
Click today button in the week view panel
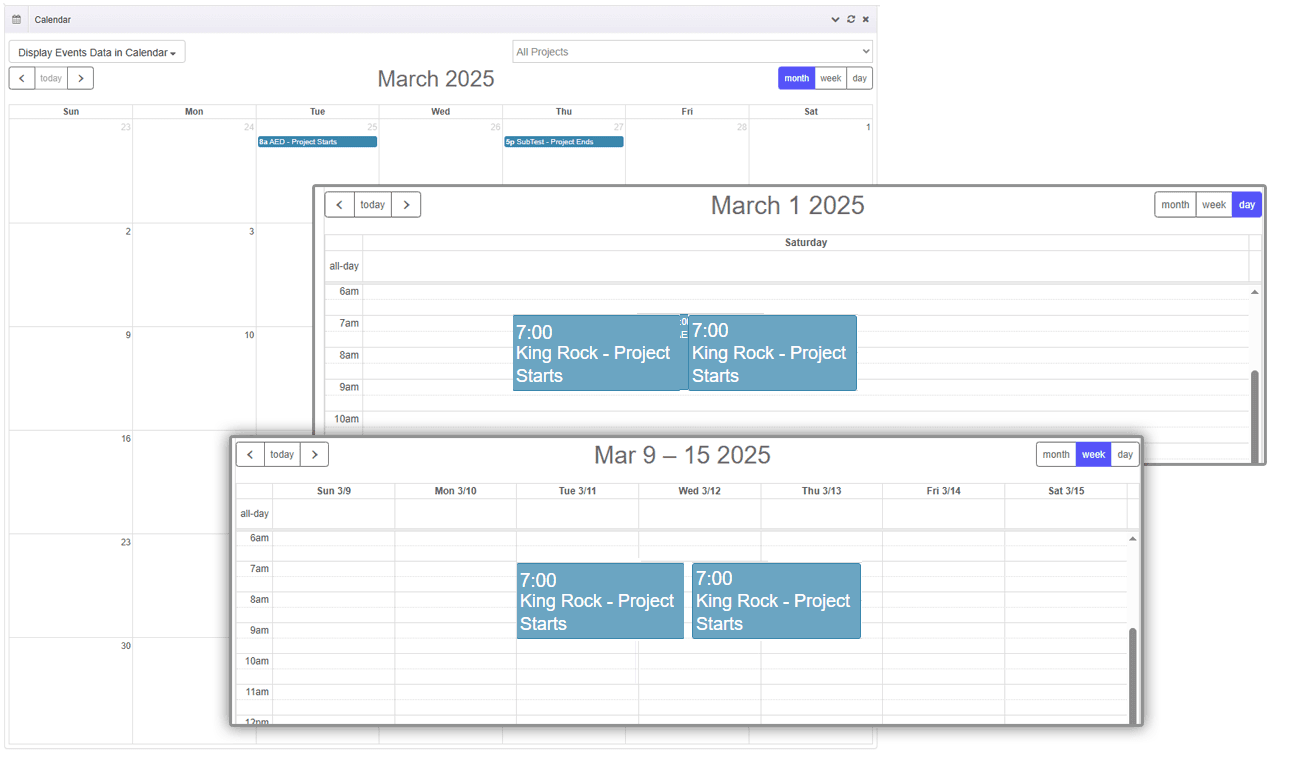coord(282,454)
